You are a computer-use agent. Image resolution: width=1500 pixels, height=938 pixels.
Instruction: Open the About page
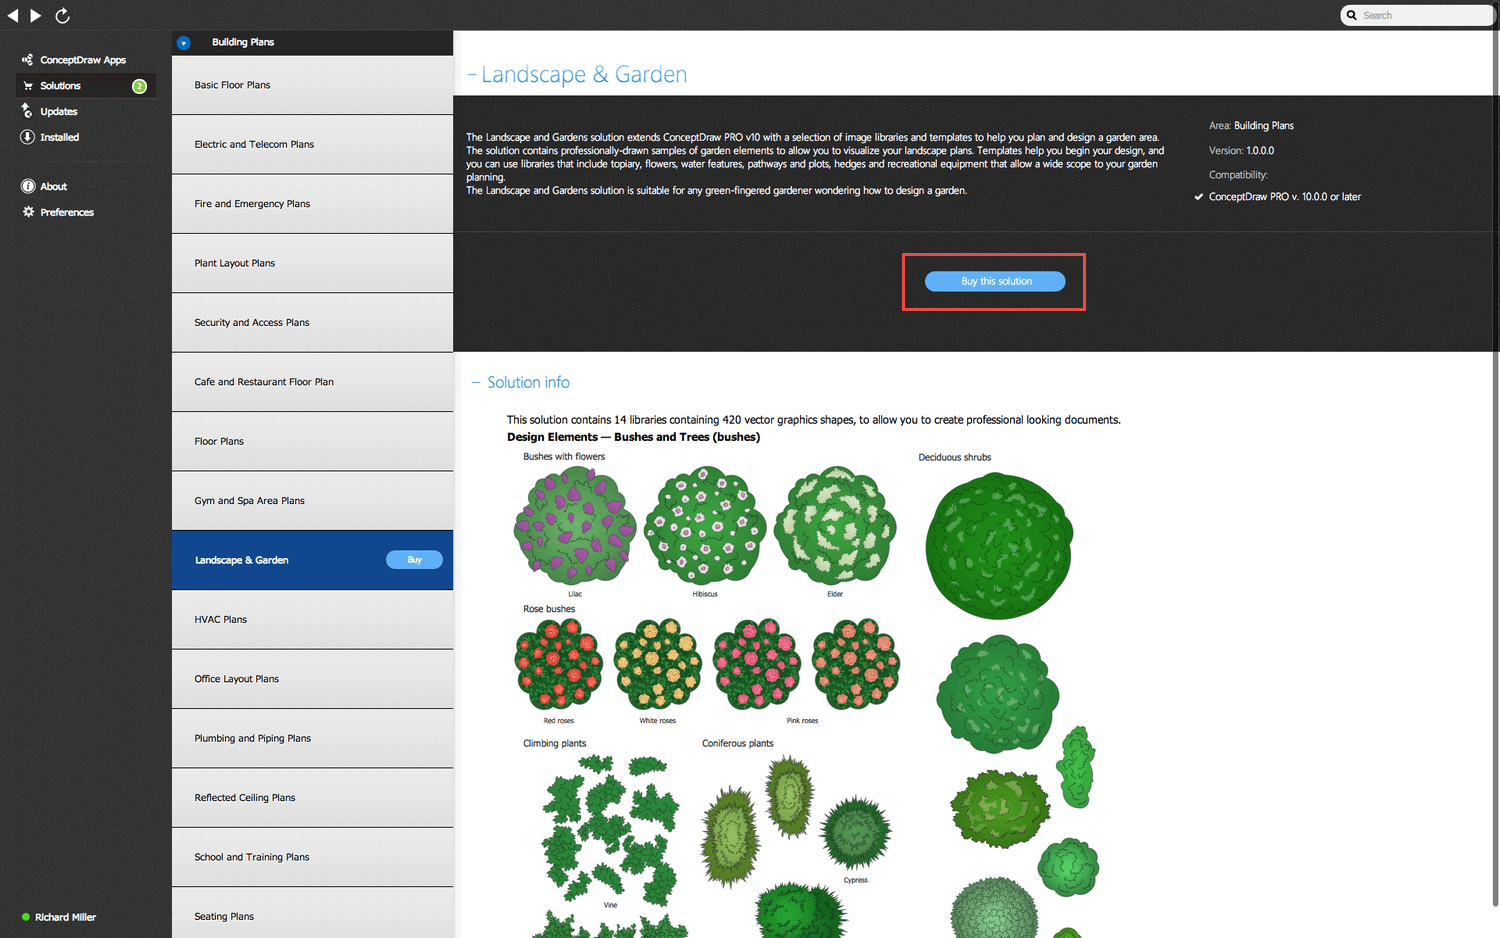[54, 187]
